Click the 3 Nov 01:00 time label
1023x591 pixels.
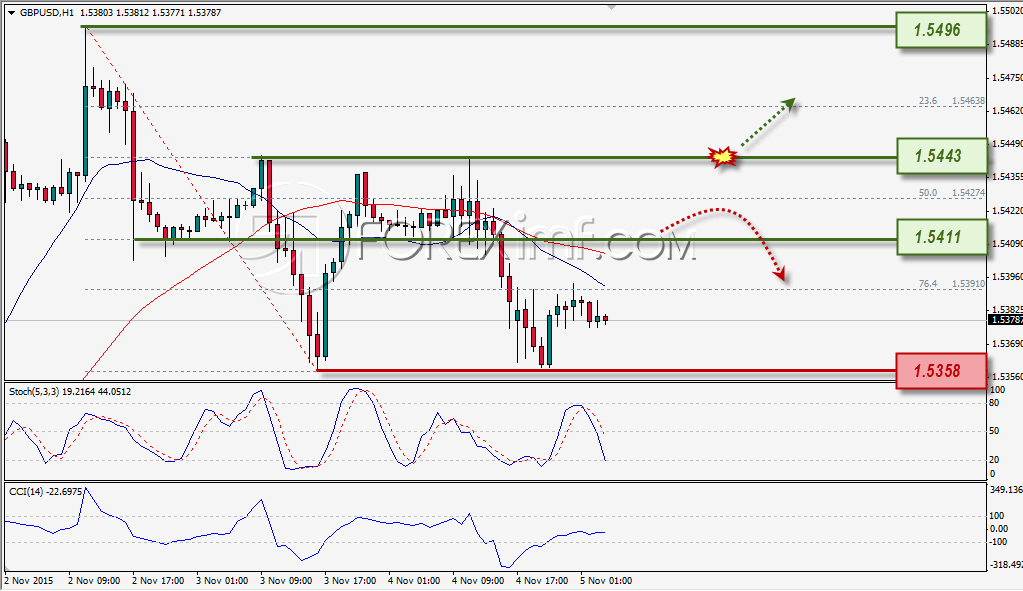pyautogui.click(x=222, y=581)
